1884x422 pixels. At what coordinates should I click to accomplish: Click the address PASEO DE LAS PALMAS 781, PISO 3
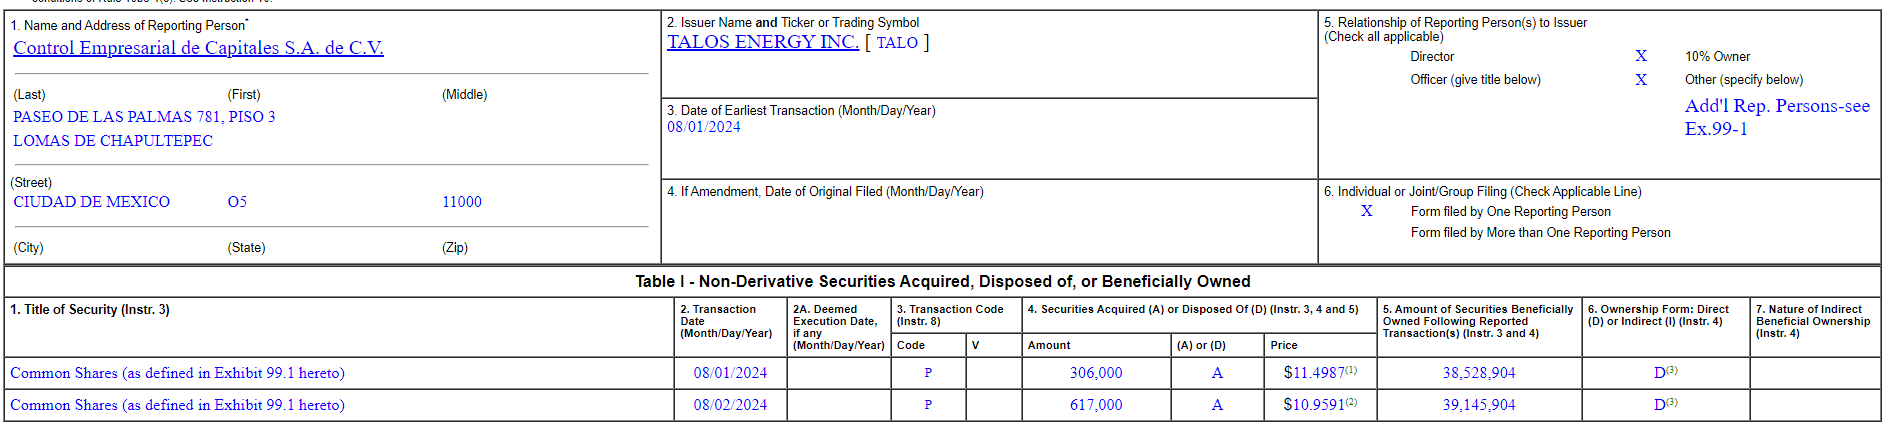pyautogui.click(x=144, y=117)
